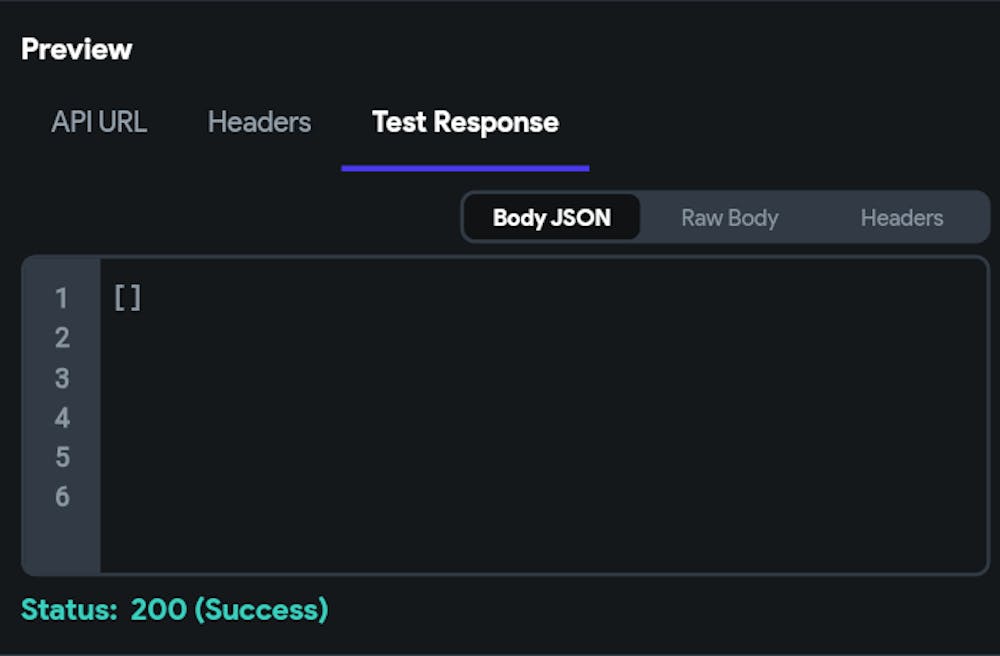Select line number 6 in the gutter
Screen dimensions: 1000x656
point(62,497)
